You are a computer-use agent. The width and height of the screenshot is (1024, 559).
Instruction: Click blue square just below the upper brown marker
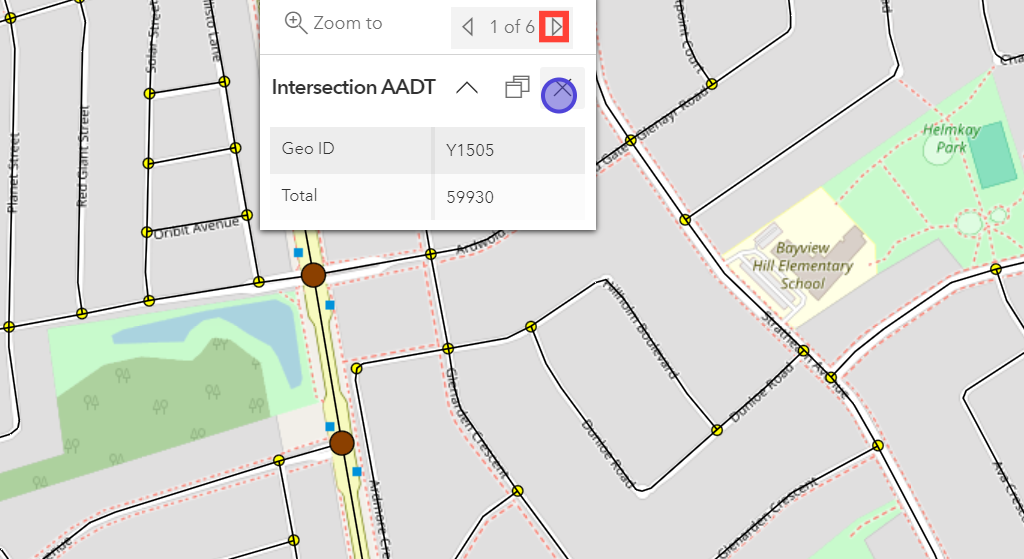(330, 305)
